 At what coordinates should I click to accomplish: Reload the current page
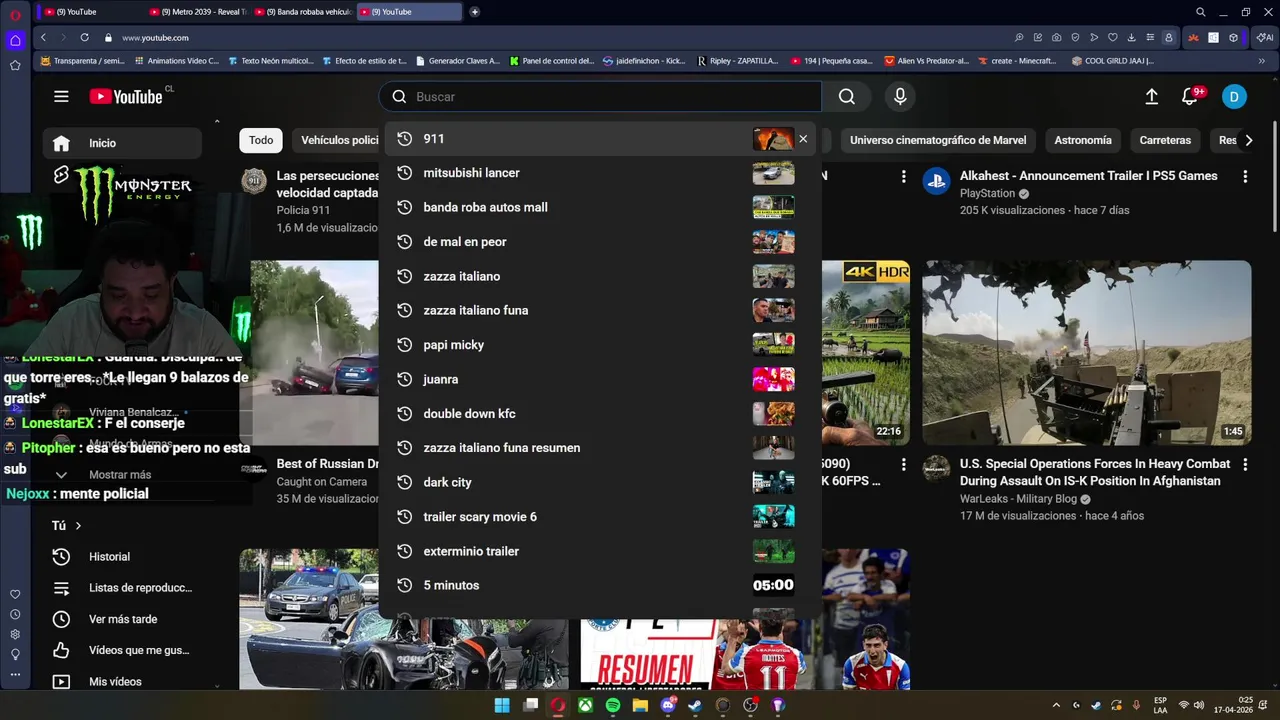84,37
